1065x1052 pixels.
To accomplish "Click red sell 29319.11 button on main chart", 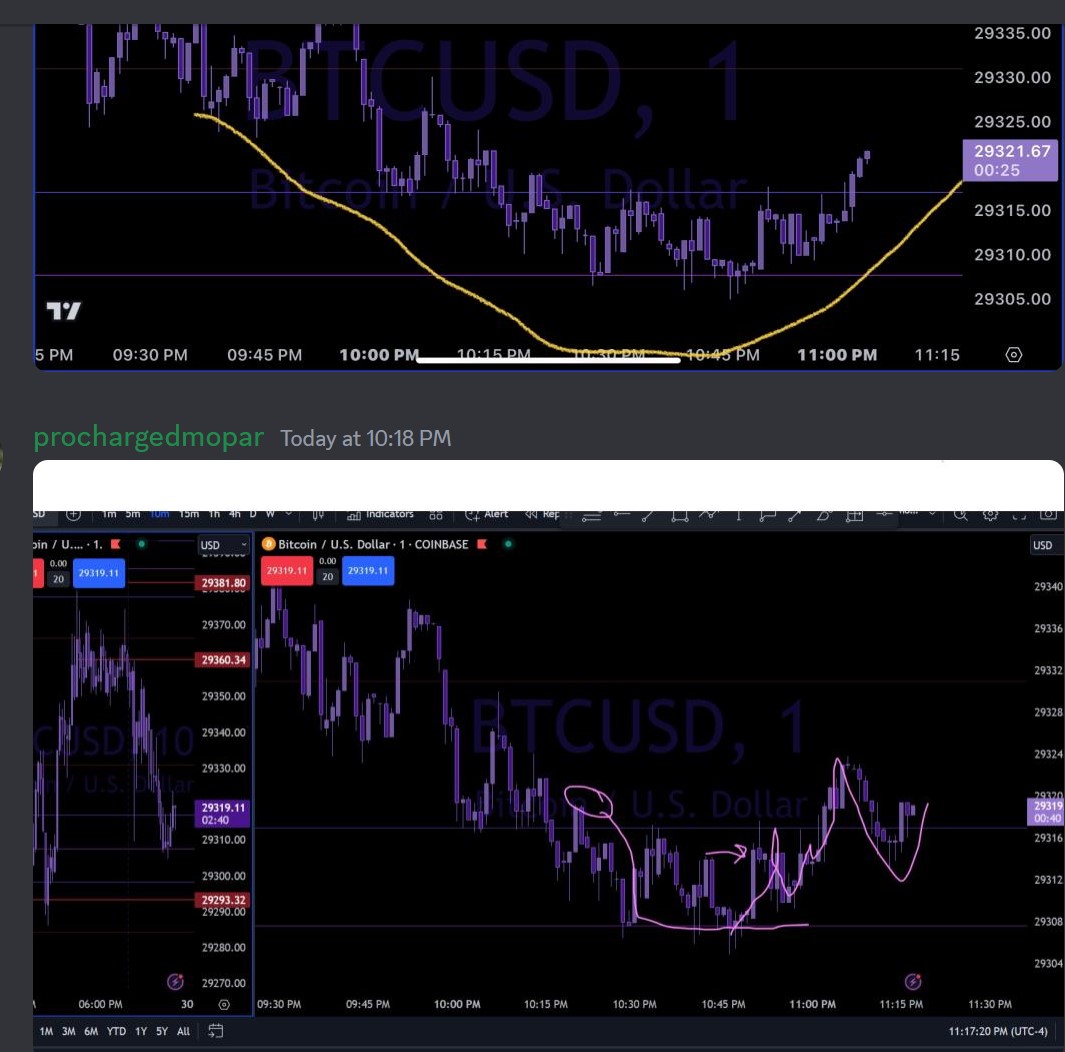I will 287,570.
